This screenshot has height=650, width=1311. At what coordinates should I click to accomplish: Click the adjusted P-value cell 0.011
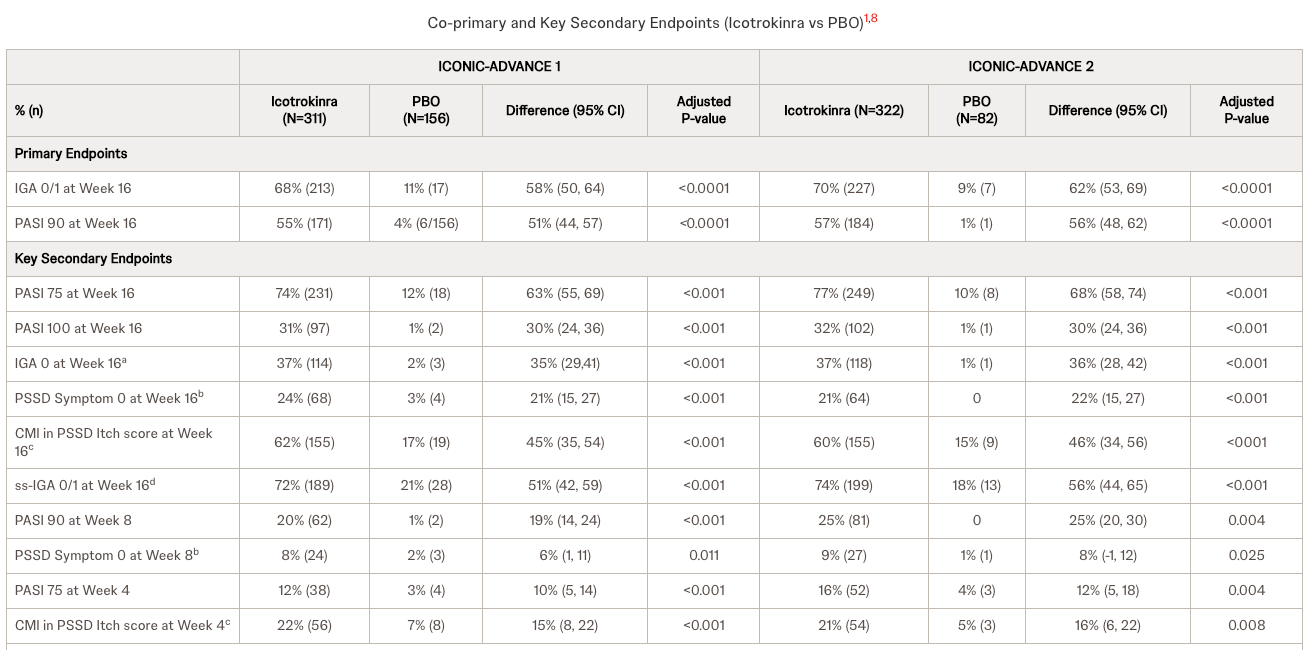coord(703,555)
